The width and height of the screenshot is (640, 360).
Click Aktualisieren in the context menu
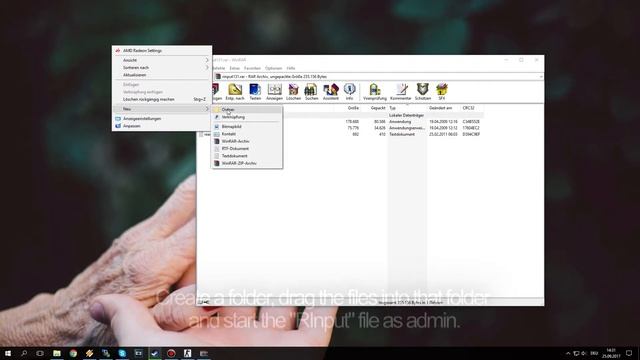tap(162, 75)
